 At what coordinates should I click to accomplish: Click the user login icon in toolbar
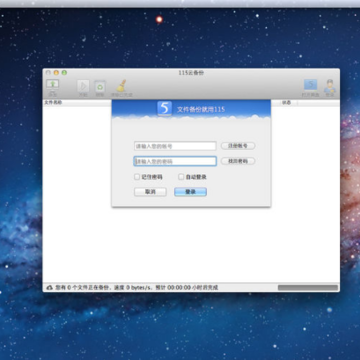pyautogui.click(x=330, y=86)
